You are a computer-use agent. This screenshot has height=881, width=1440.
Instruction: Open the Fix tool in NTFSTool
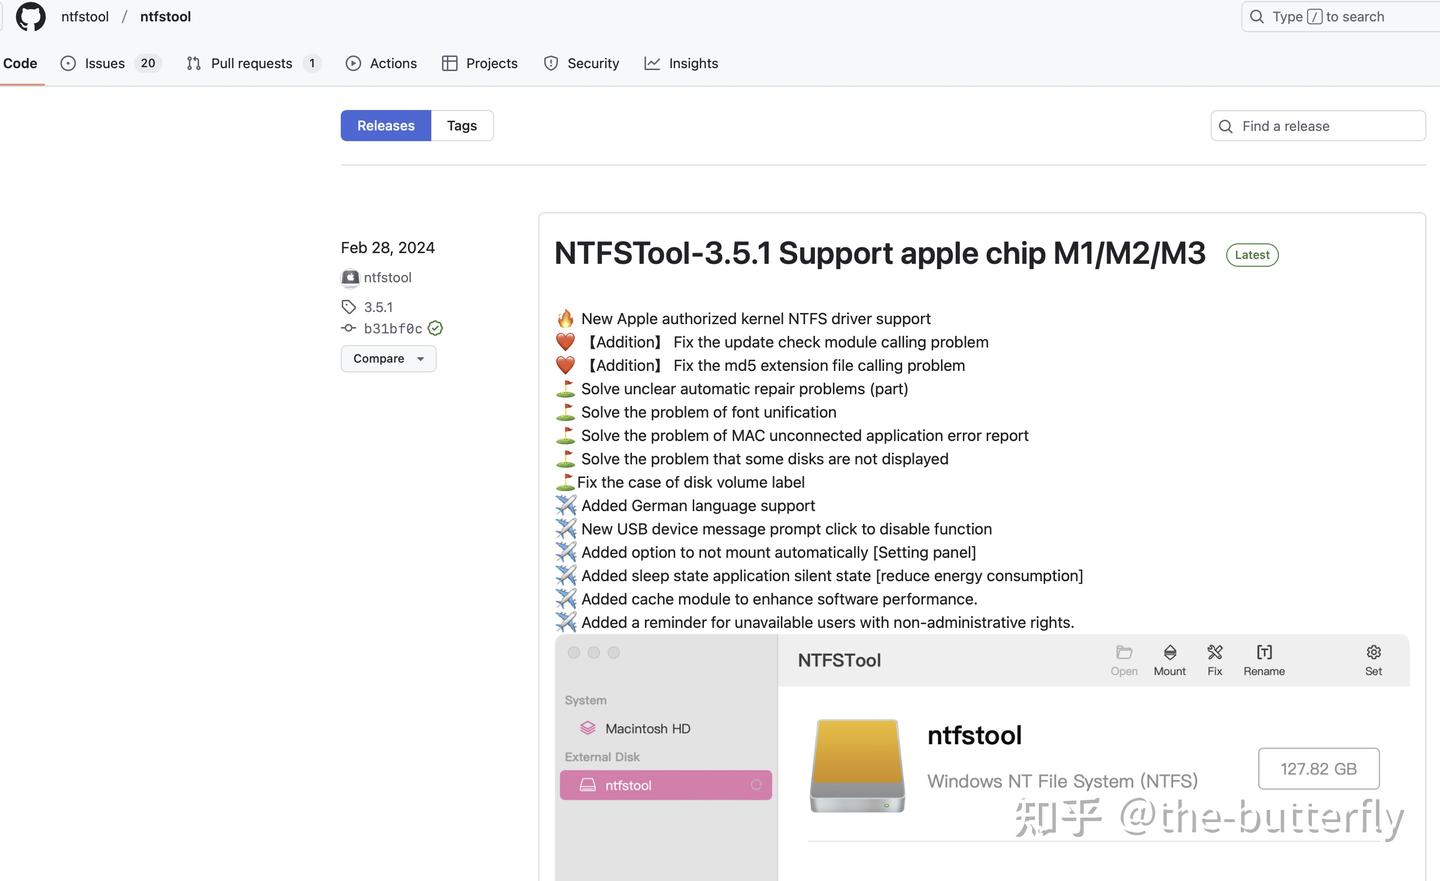[x=1214, y=660]
